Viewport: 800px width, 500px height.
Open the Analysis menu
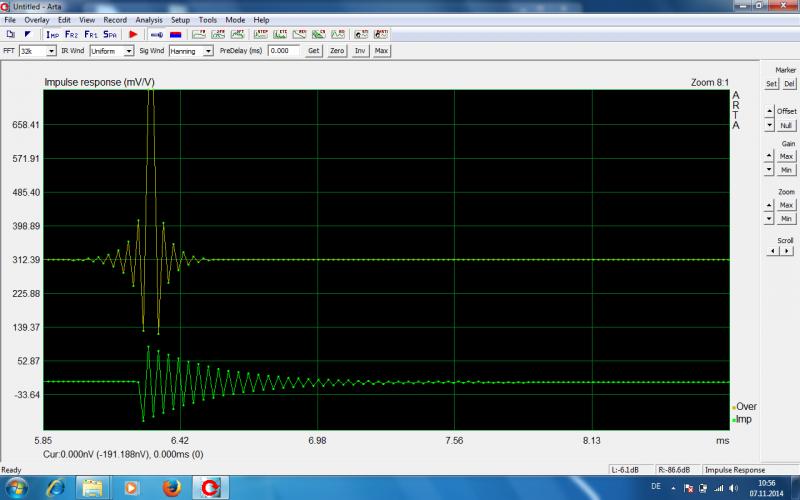pos(148,20)
